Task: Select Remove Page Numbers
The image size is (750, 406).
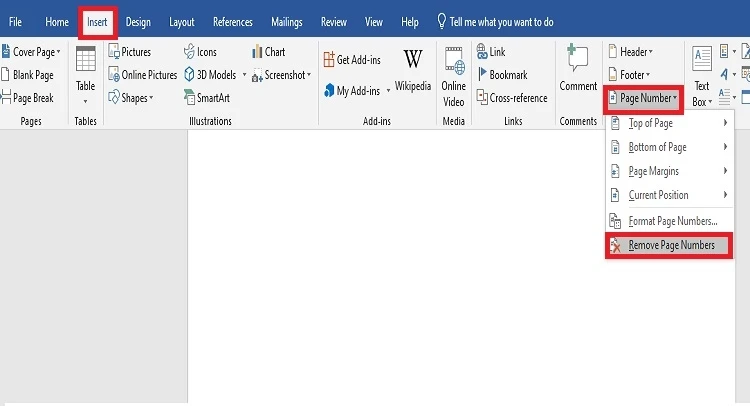Action: pyautogui.click(x=669, y=245)
